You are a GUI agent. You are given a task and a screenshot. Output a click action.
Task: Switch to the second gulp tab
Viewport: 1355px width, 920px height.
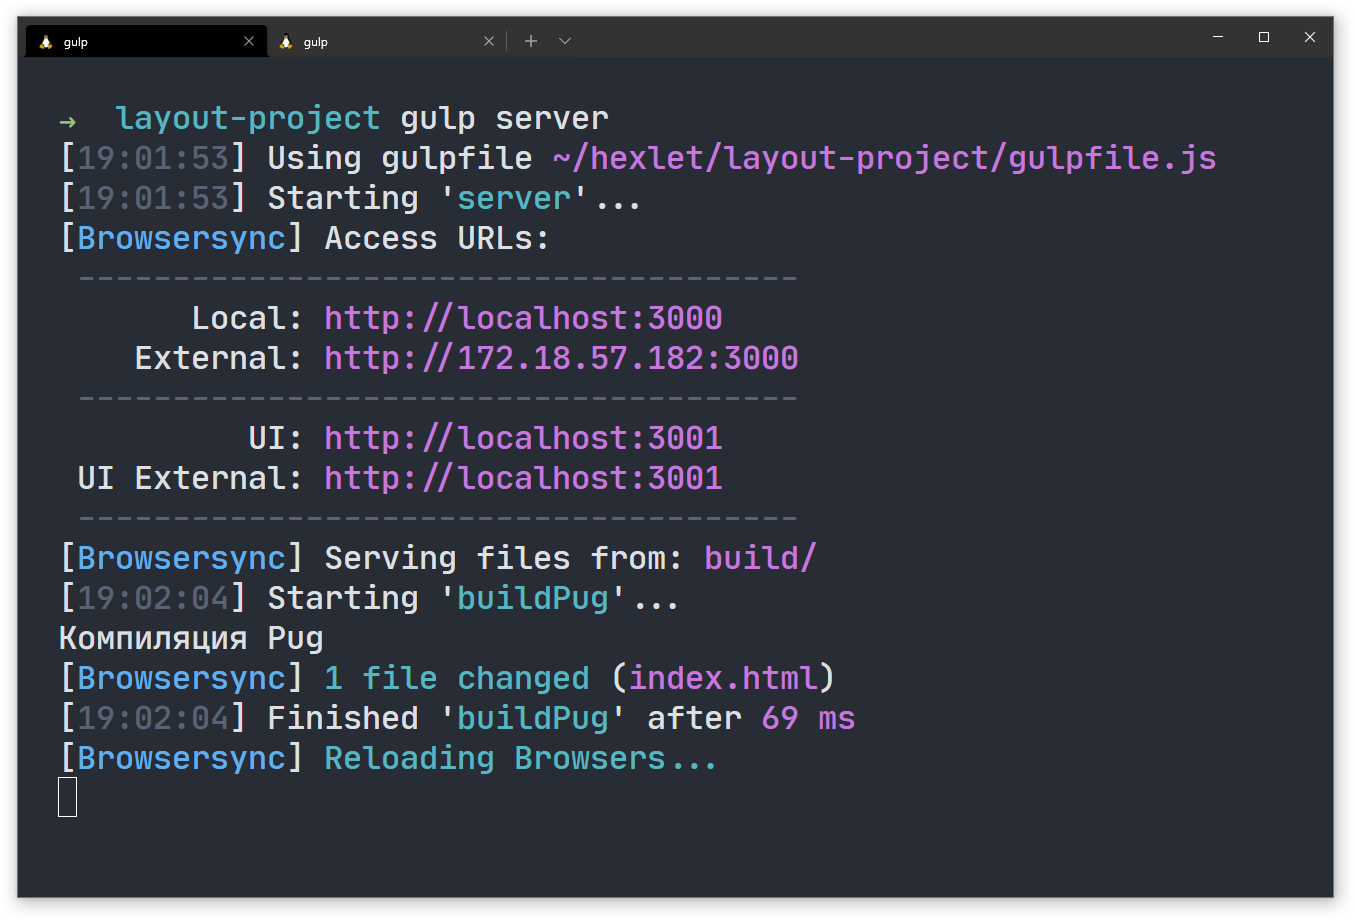[x=380, y=42]
